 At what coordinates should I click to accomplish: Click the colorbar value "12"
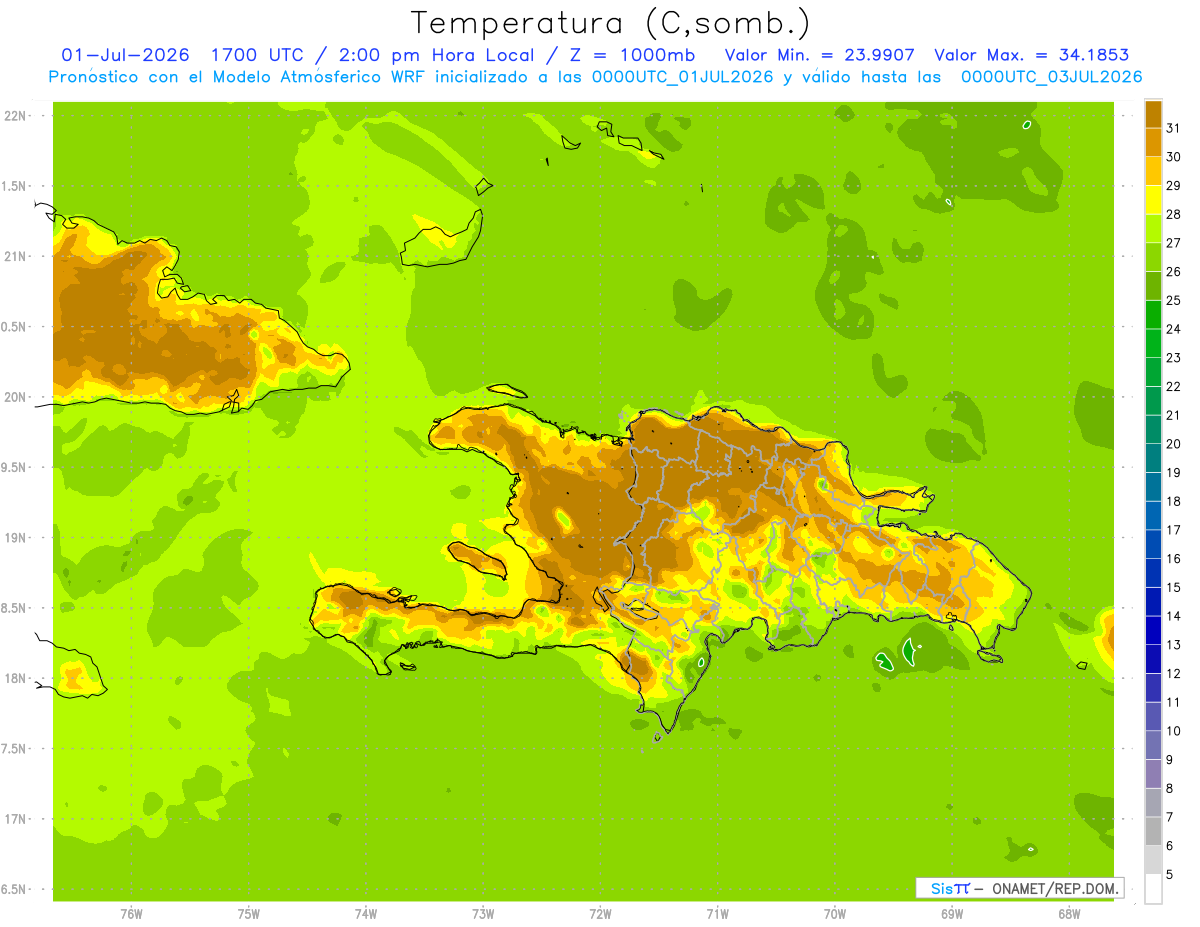click(x=1174, y=674)
